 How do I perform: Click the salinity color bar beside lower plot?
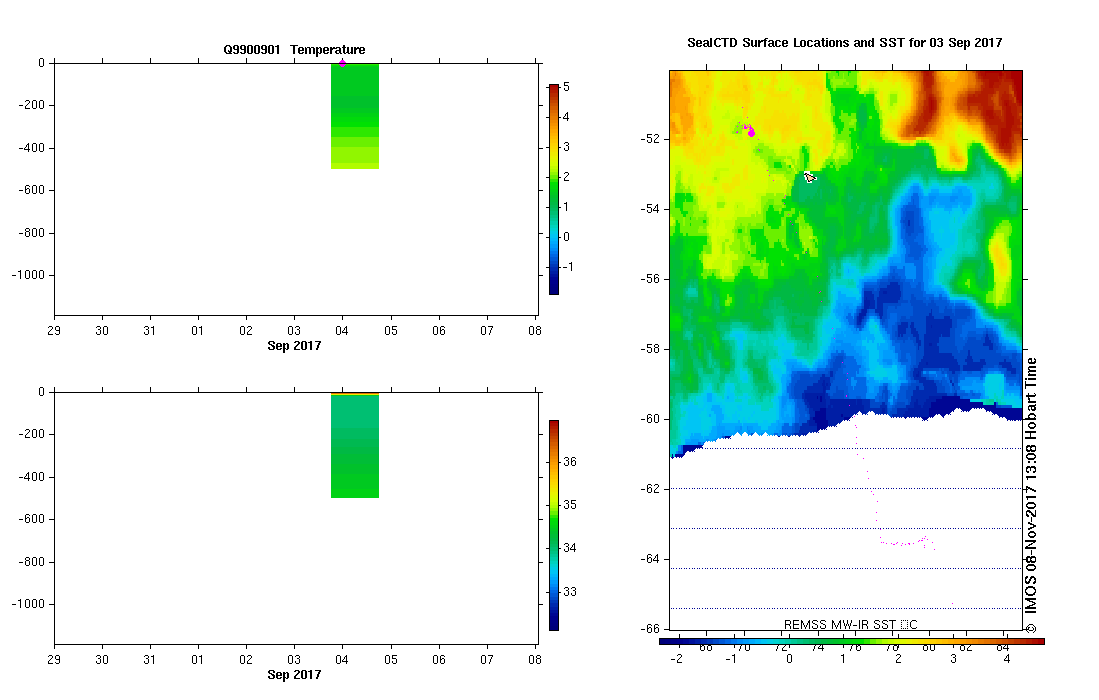554,526
